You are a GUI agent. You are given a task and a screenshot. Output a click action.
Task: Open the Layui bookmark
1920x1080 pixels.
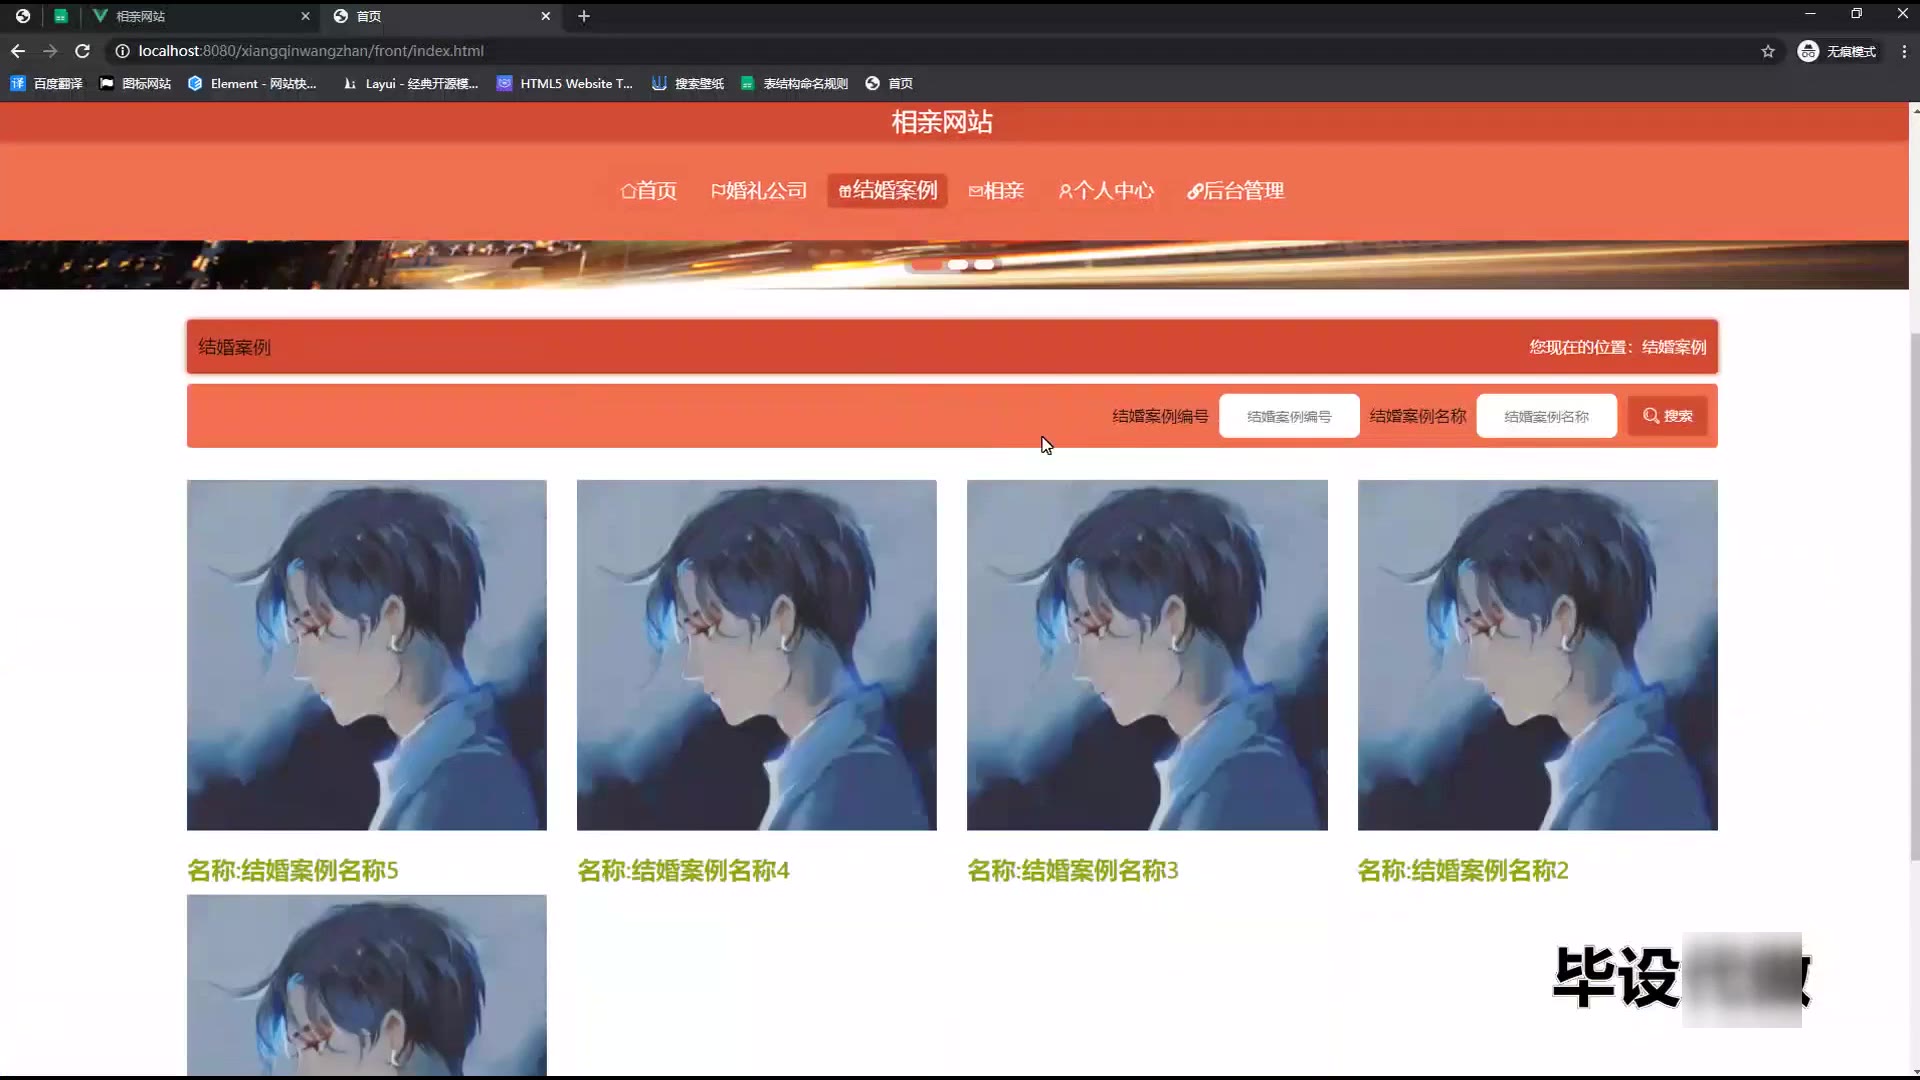[411, 84]
